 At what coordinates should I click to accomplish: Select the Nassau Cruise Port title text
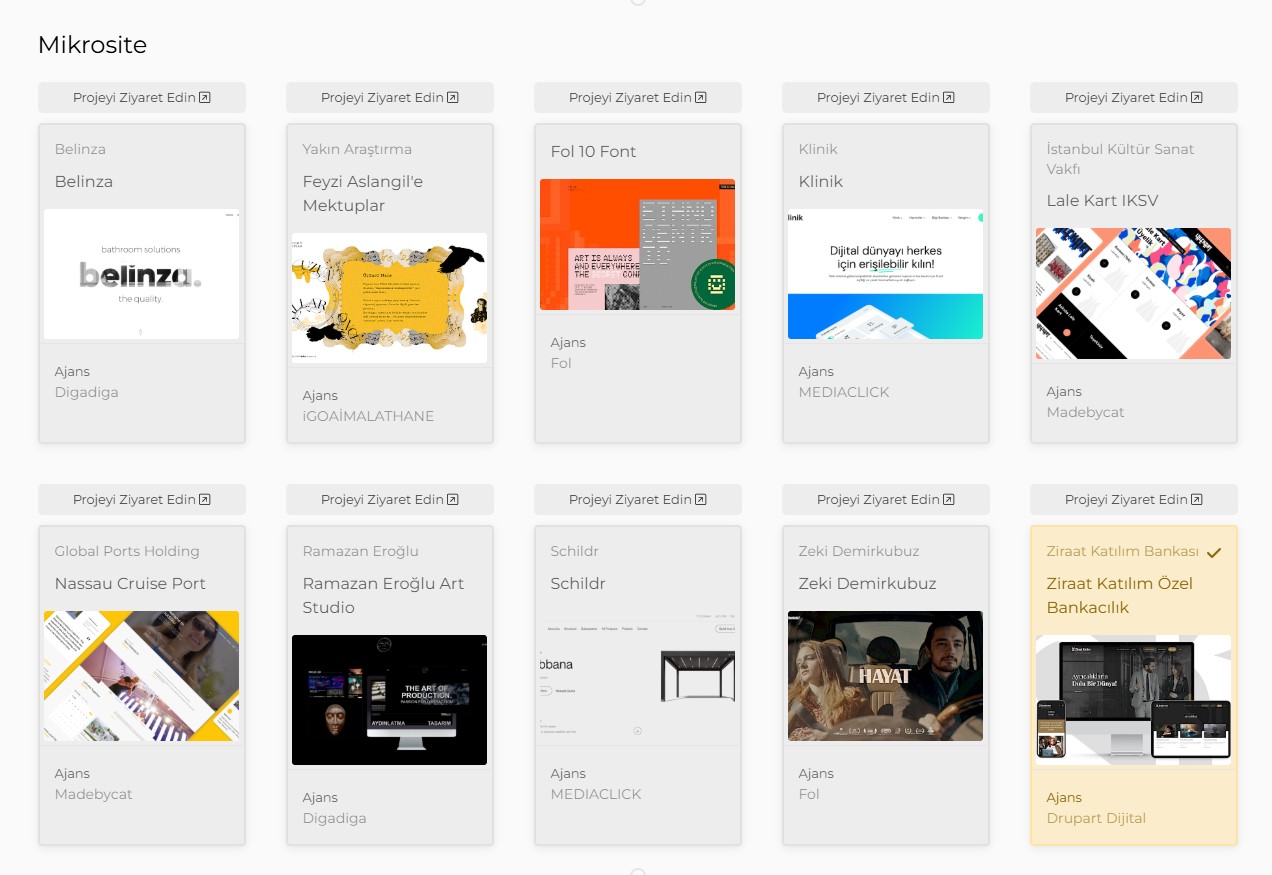pyautogui.click(x=130, y=584)
